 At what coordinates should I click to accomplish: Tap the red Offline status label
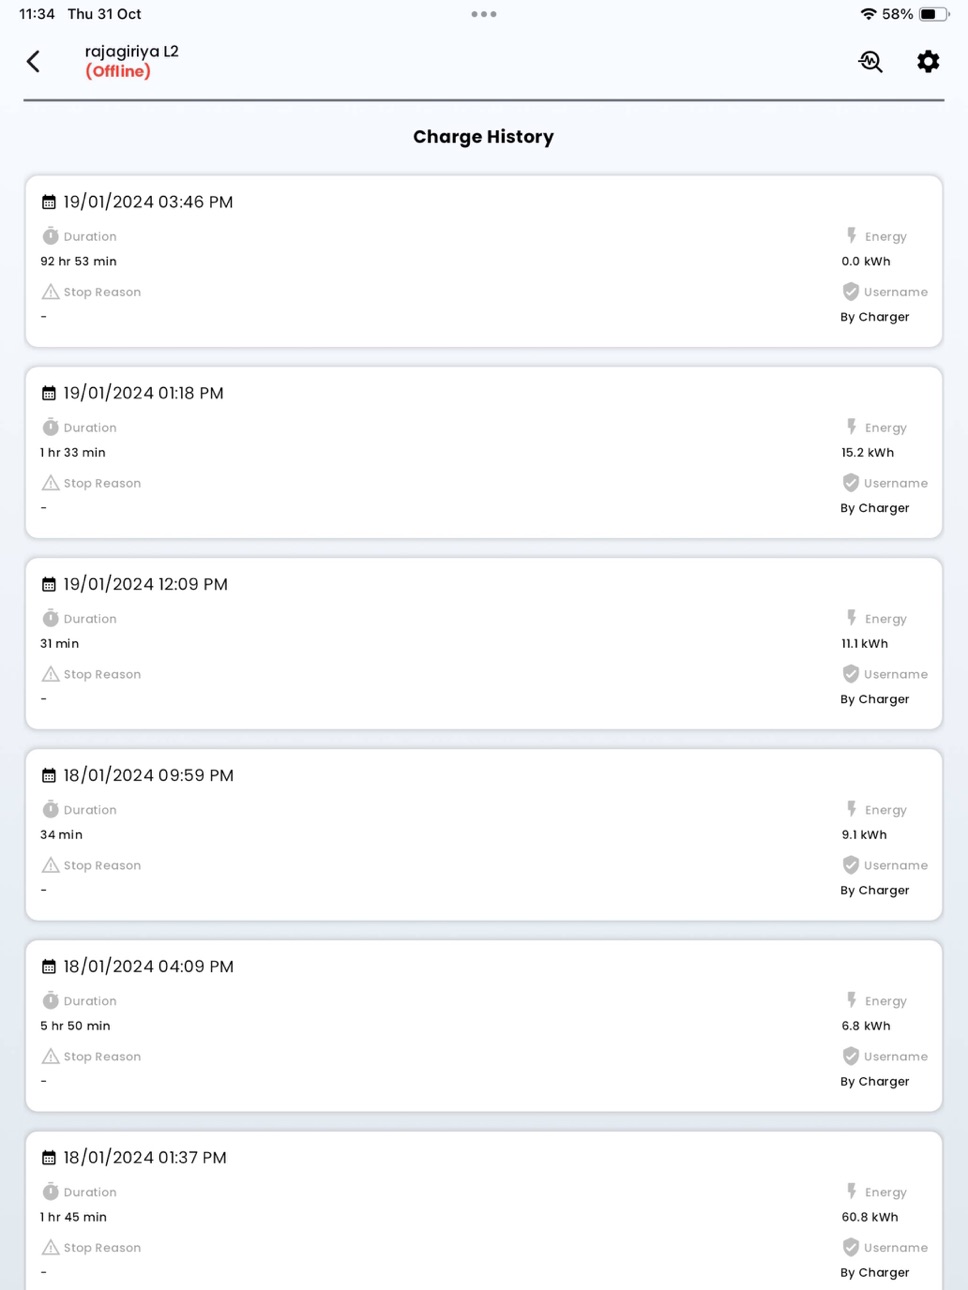point(118,71)
